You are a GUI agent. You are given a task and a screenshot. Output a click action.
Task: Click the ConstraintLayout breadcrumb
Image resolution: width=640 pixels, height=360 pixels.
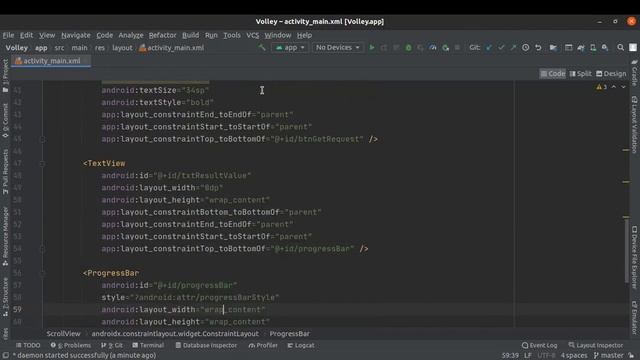pyautogui.click(x=175, y=333)
